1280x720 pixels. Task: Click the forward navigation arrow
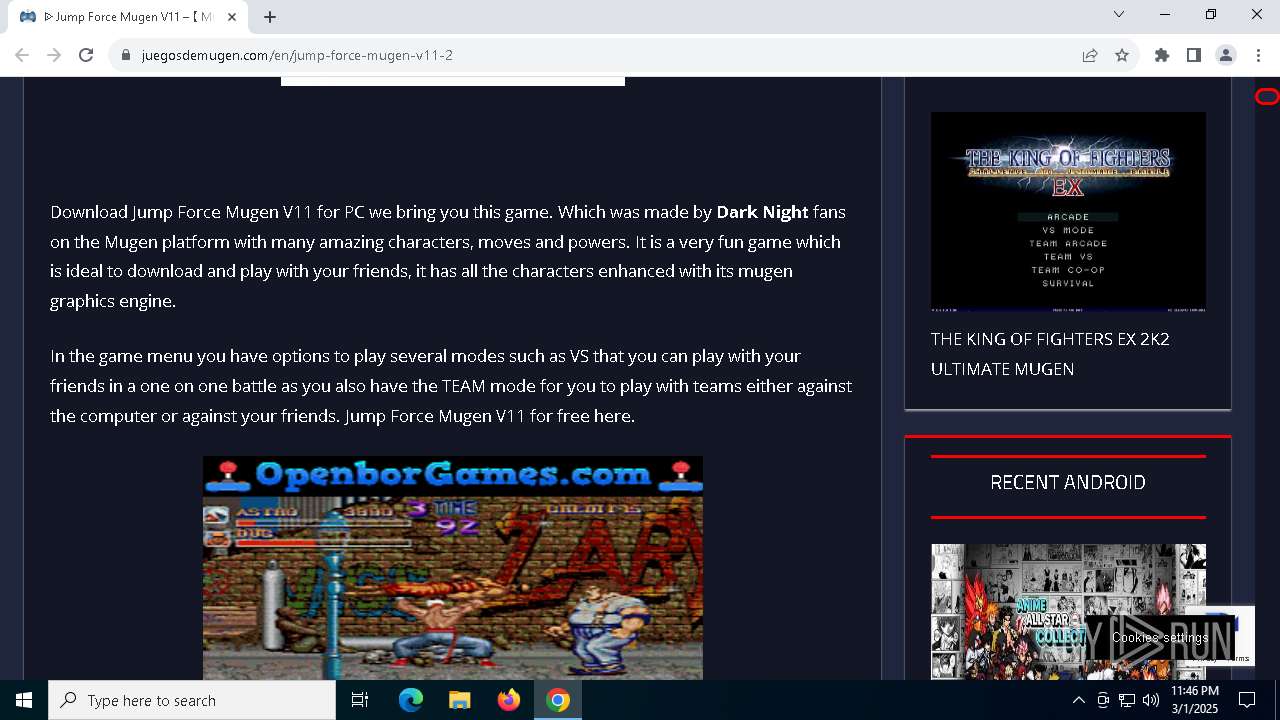(54, 55)
